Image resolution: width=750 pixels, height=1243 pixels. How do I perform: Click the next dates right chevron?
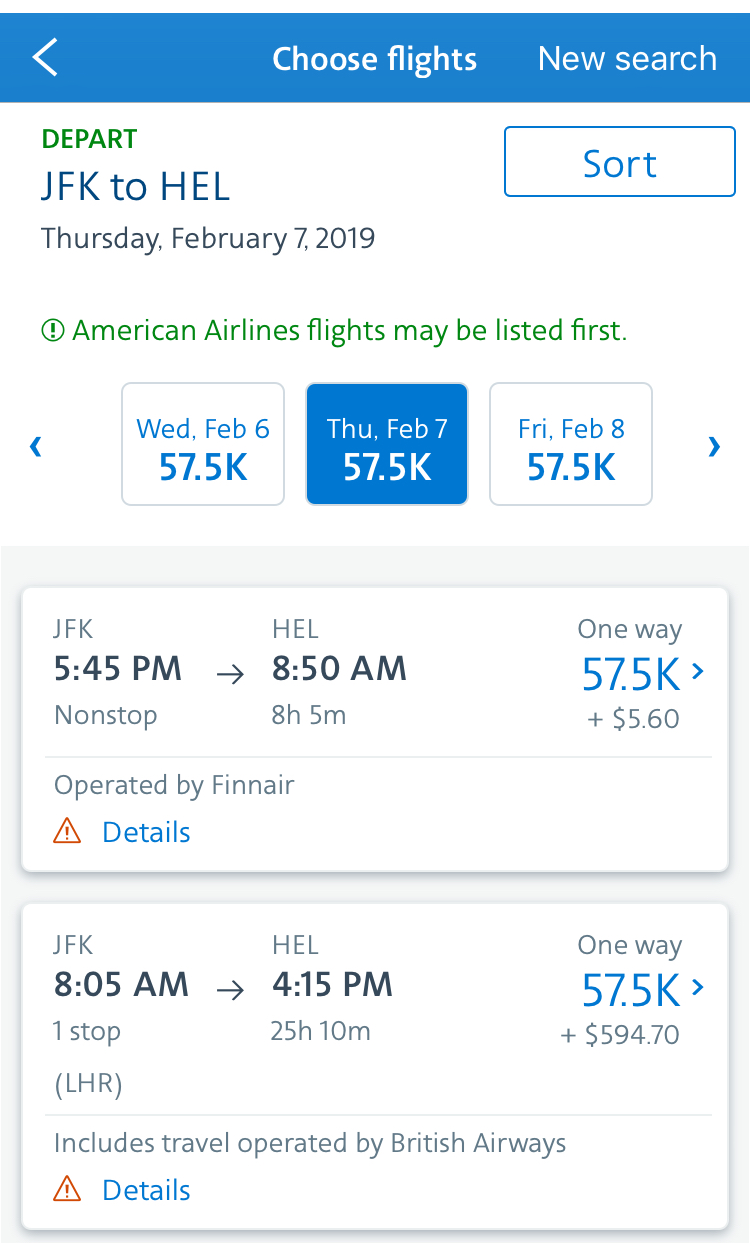coord(714,446)
